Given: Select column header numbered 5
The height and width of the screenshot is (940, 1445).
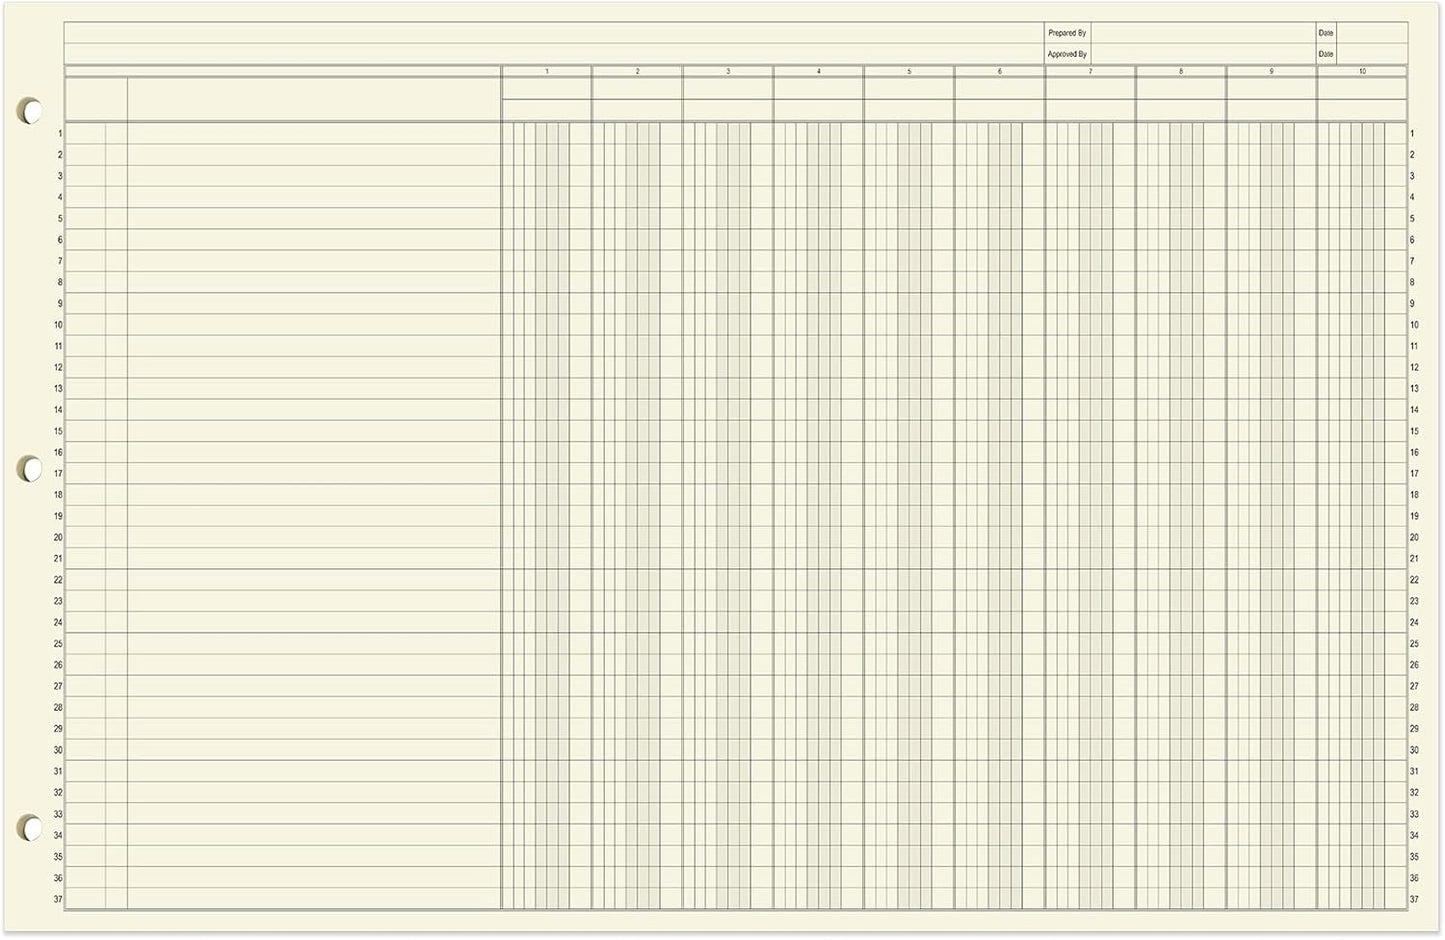Looking at the screenshot, I should coord(908,71).
